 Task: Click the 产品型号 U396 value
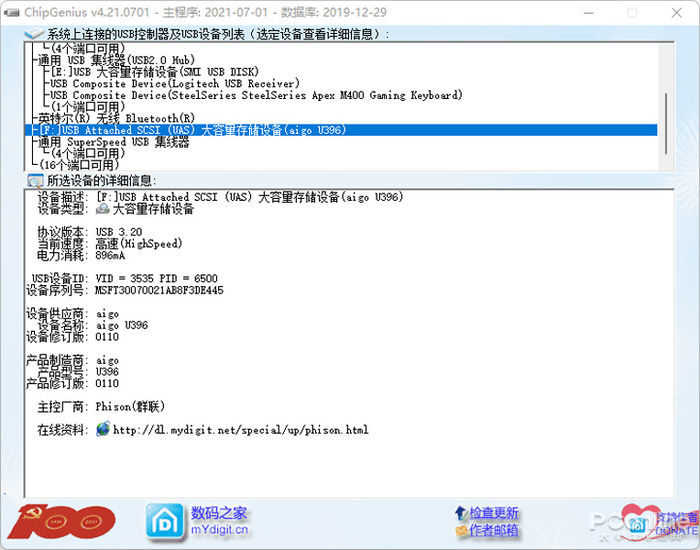[x=107, y=371]
